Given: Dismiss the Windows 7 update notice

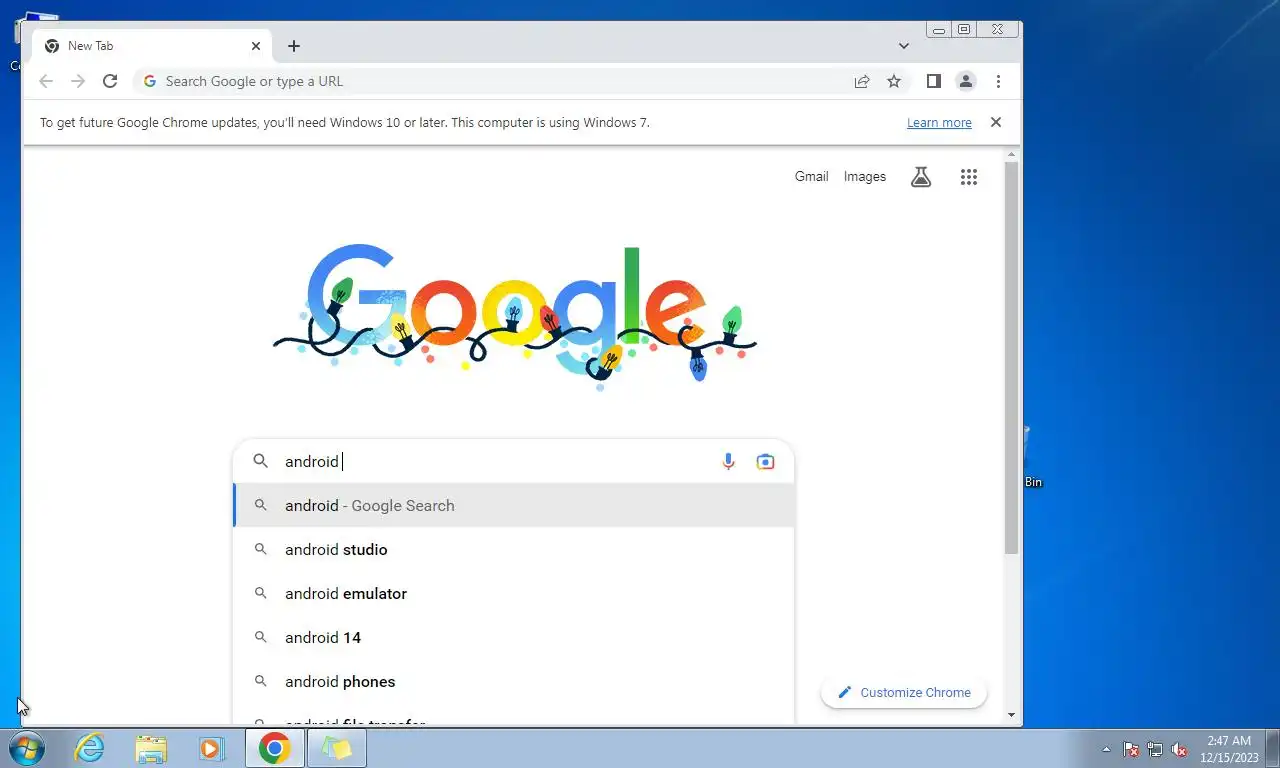Looking at the screenshot, I should point(995,122).
